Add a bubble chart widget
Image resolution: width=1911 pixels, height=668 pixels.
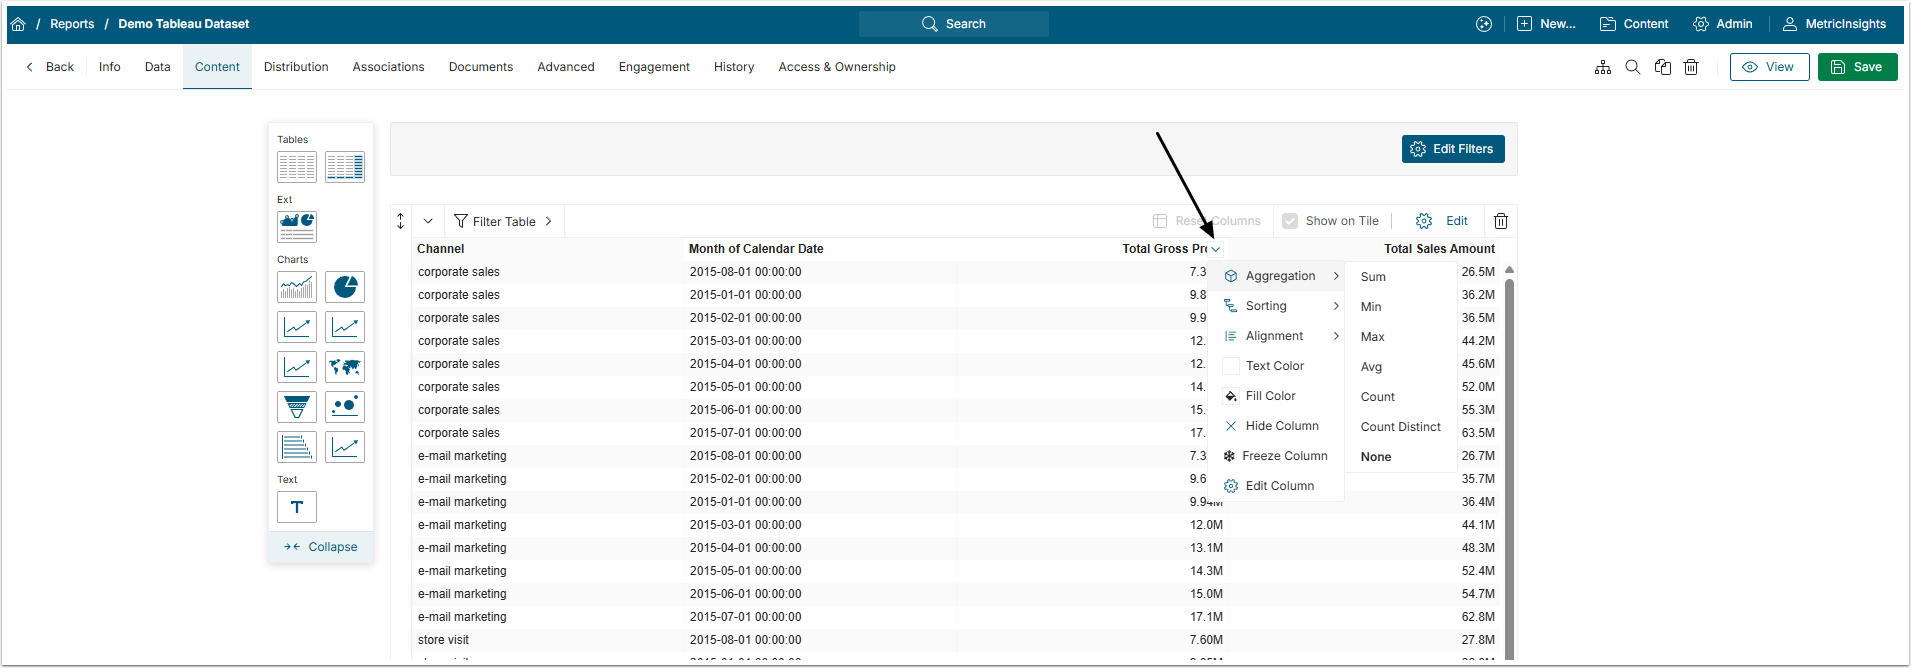click(x=345, y=407)
